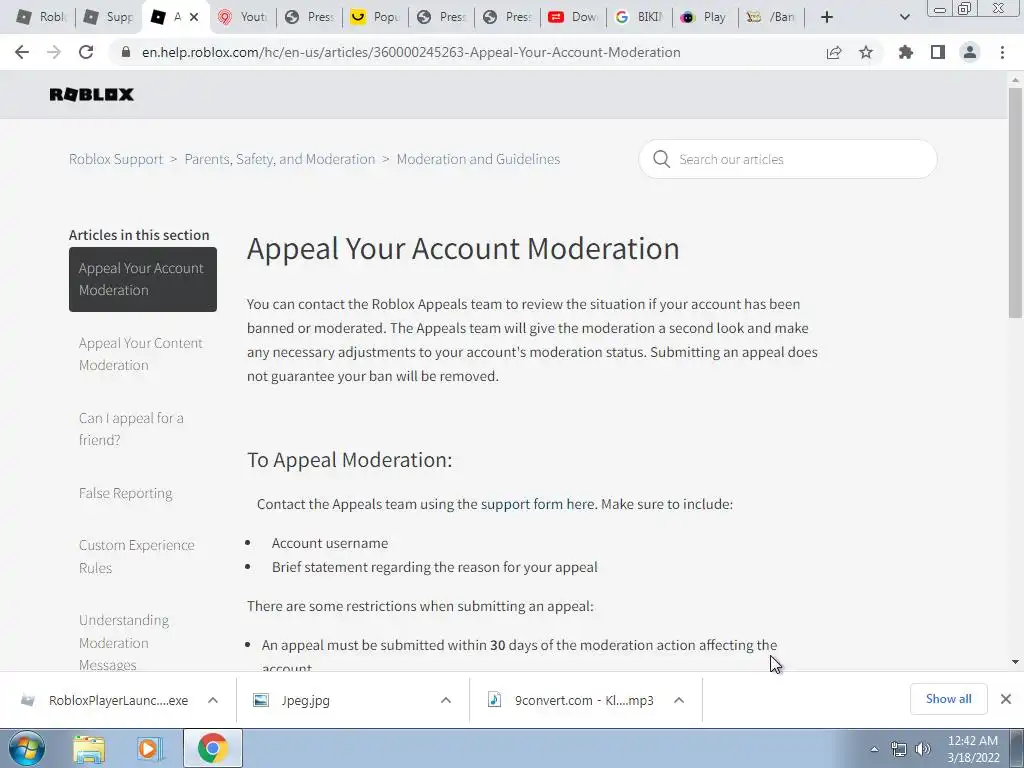Screen dimensions: 1024x768
Task: Expand options for 9convert mp3 download
Action: pos(679,700)
